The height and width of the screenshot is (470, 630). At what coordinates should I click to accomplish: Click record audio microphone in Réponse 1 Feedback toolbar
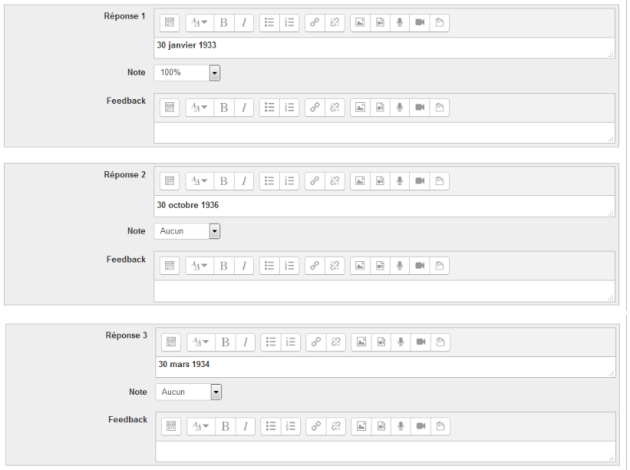400,107
